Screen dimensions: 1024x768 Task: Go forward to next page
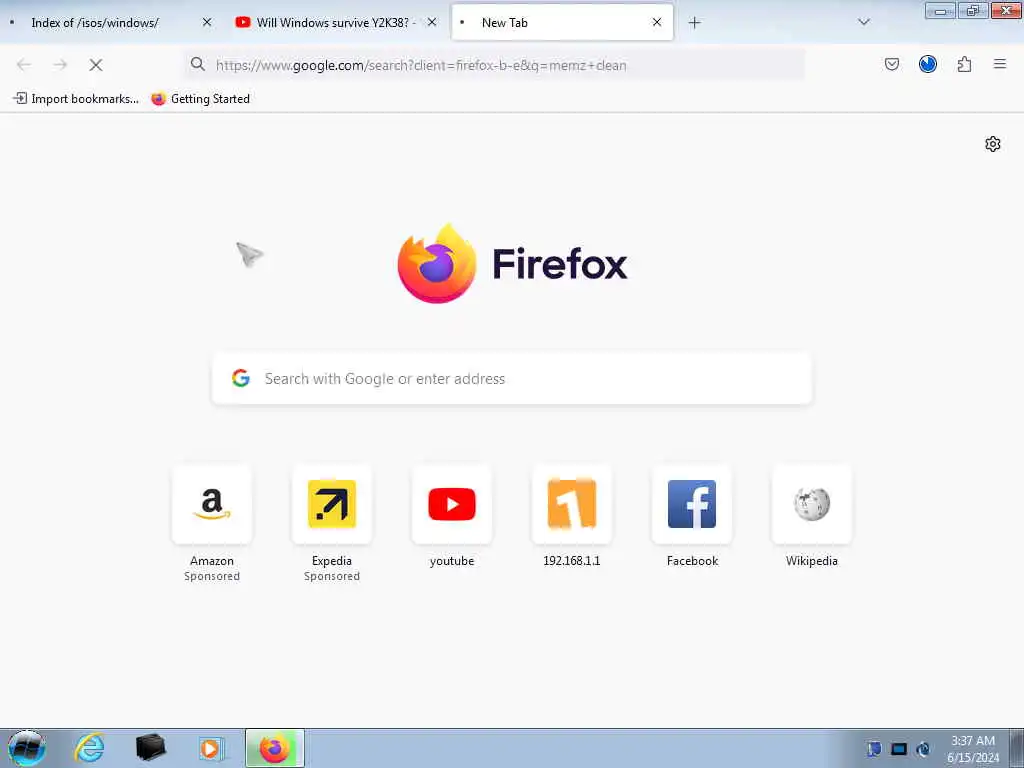60,65
